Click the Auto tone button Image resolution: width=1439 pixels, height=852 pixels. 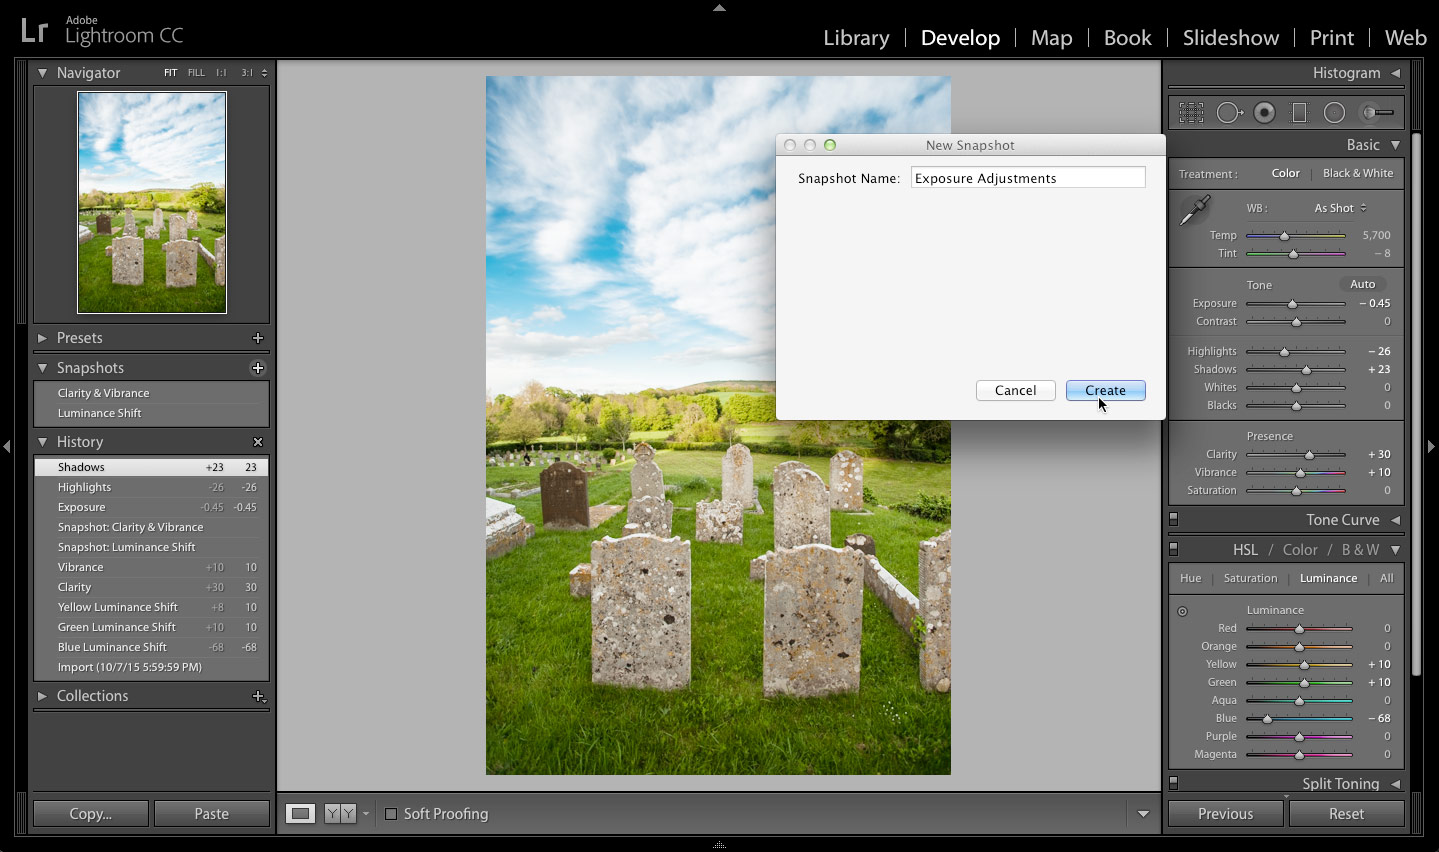pos(1362,284)
